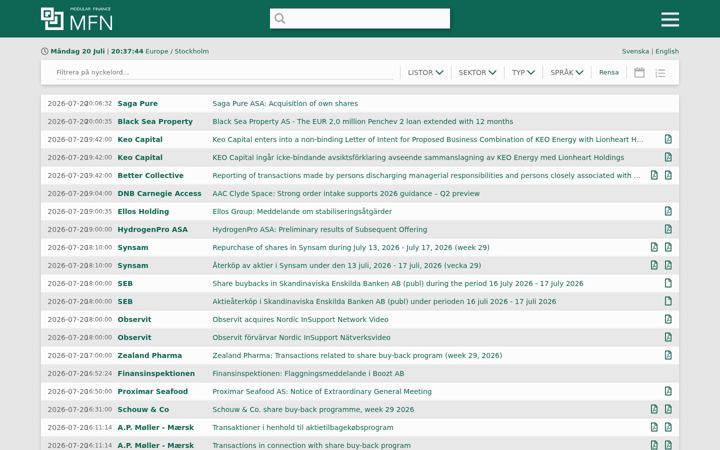
Task: Open the Black Sea Property company link
Action: pyautogui.click(x=155, y=121)
